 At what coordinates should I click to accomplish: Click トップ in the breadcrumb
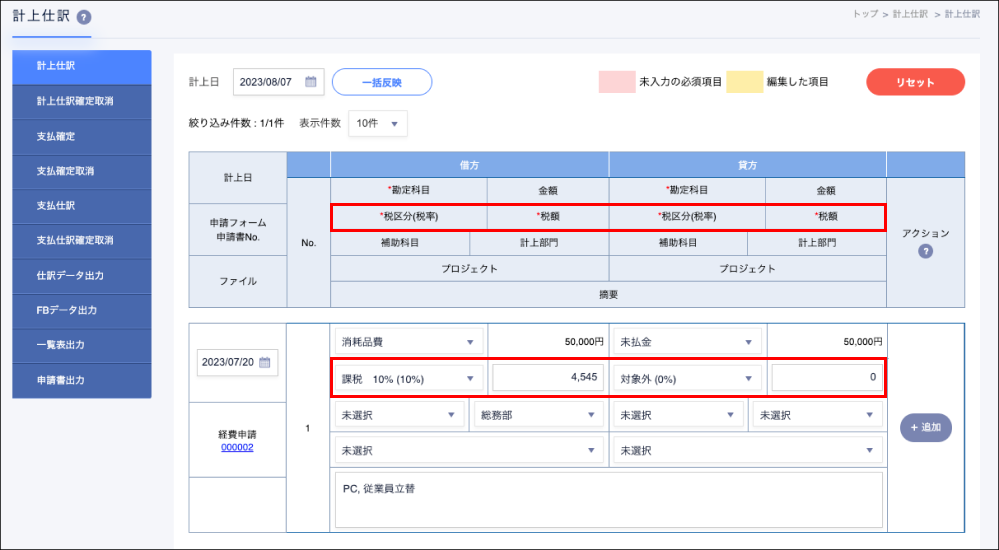coord(865,14)
